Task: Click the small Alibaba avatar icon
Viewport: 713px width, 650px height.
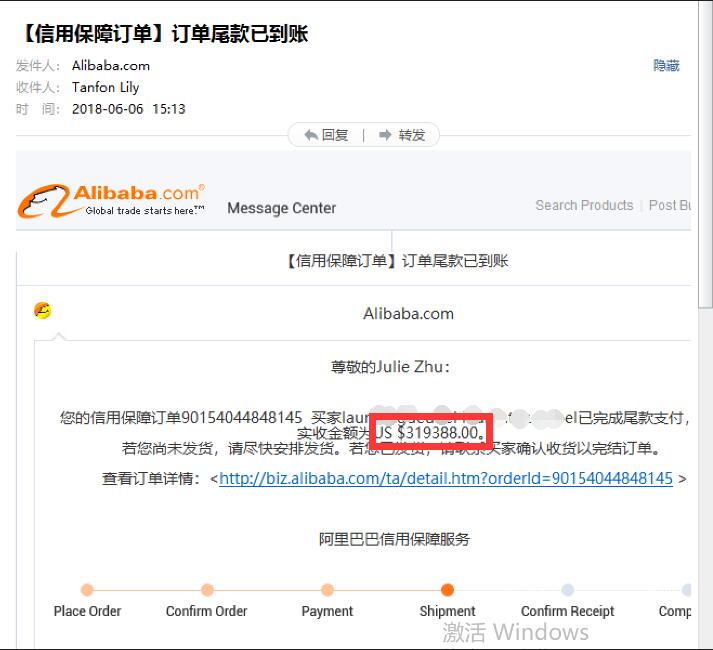Action: tap(42, 311)
